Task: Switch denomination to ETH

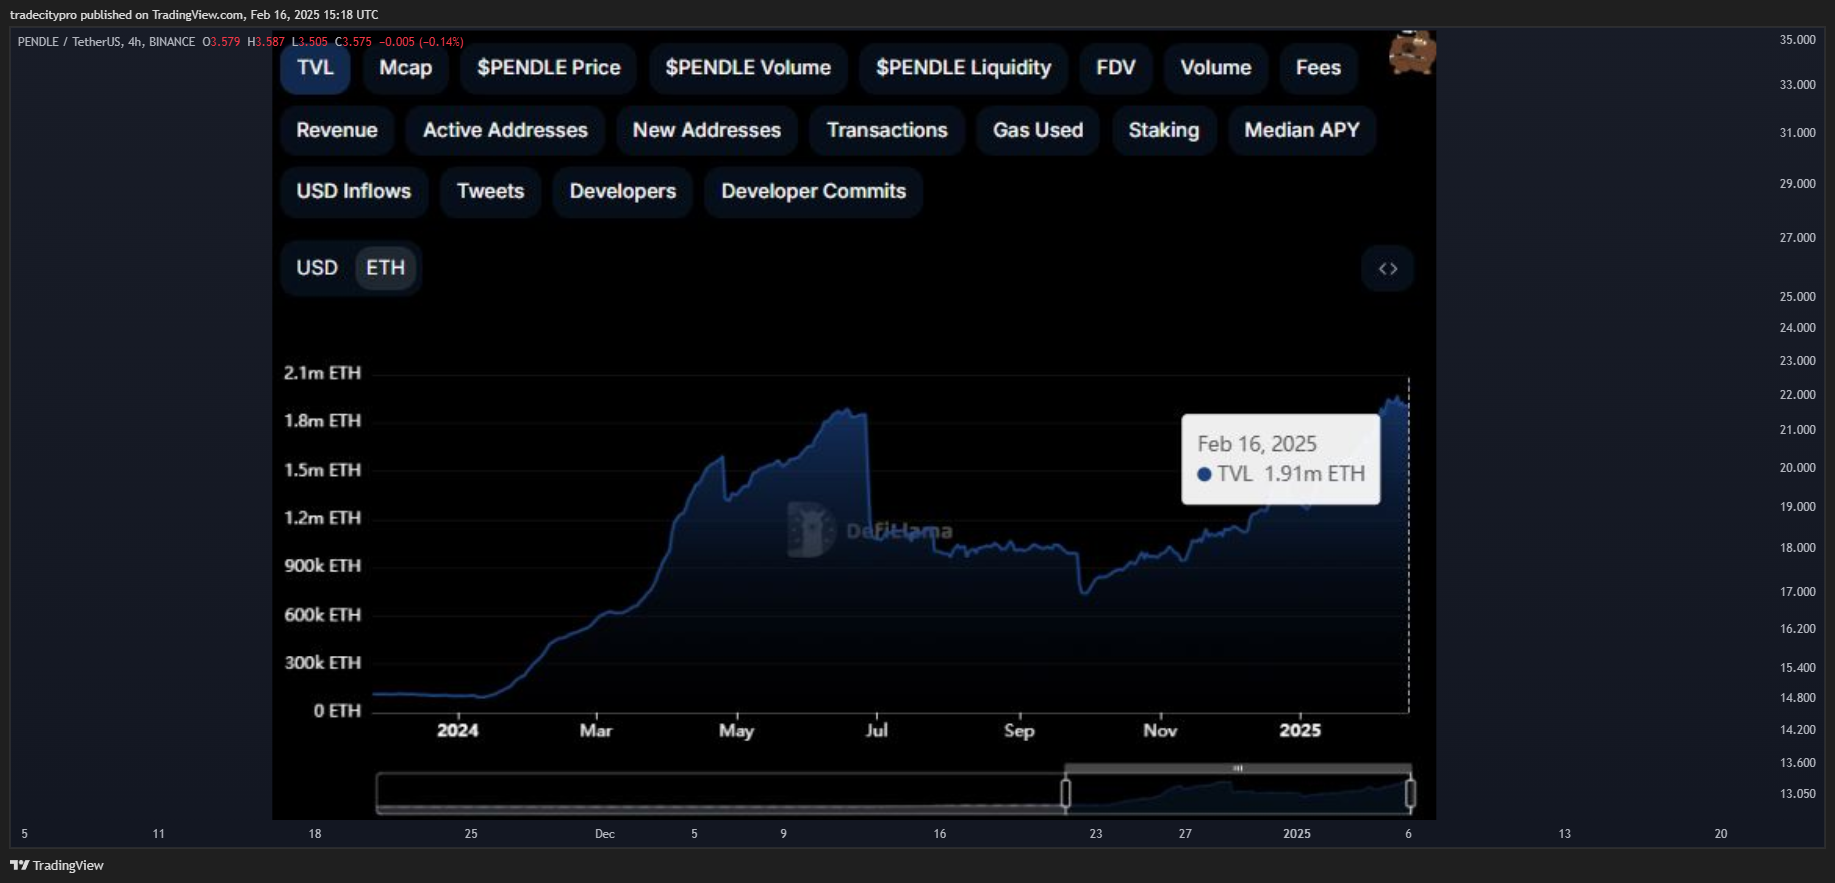Action: [x=386, y=268]
